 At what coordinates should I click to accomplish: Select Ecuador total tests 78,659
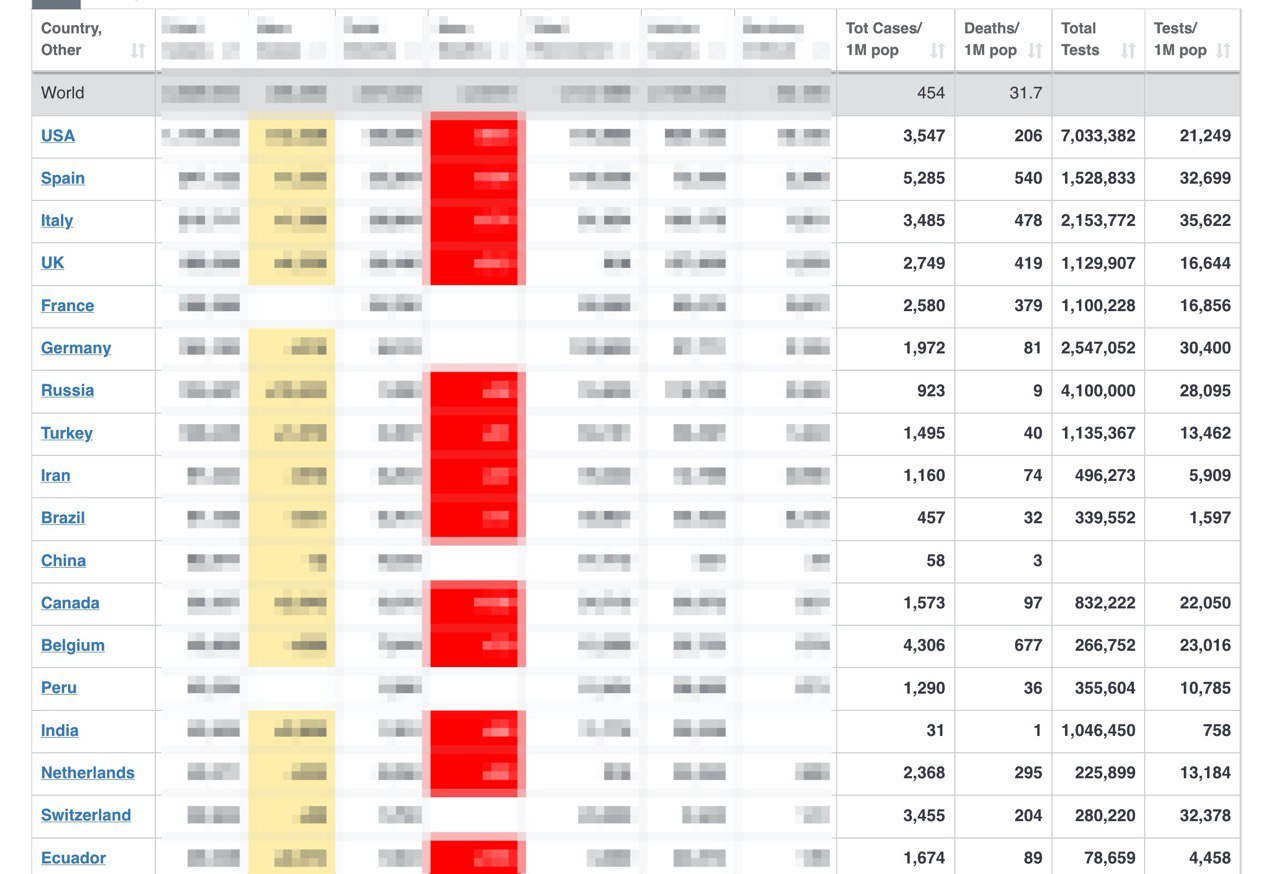point(1109,858)
